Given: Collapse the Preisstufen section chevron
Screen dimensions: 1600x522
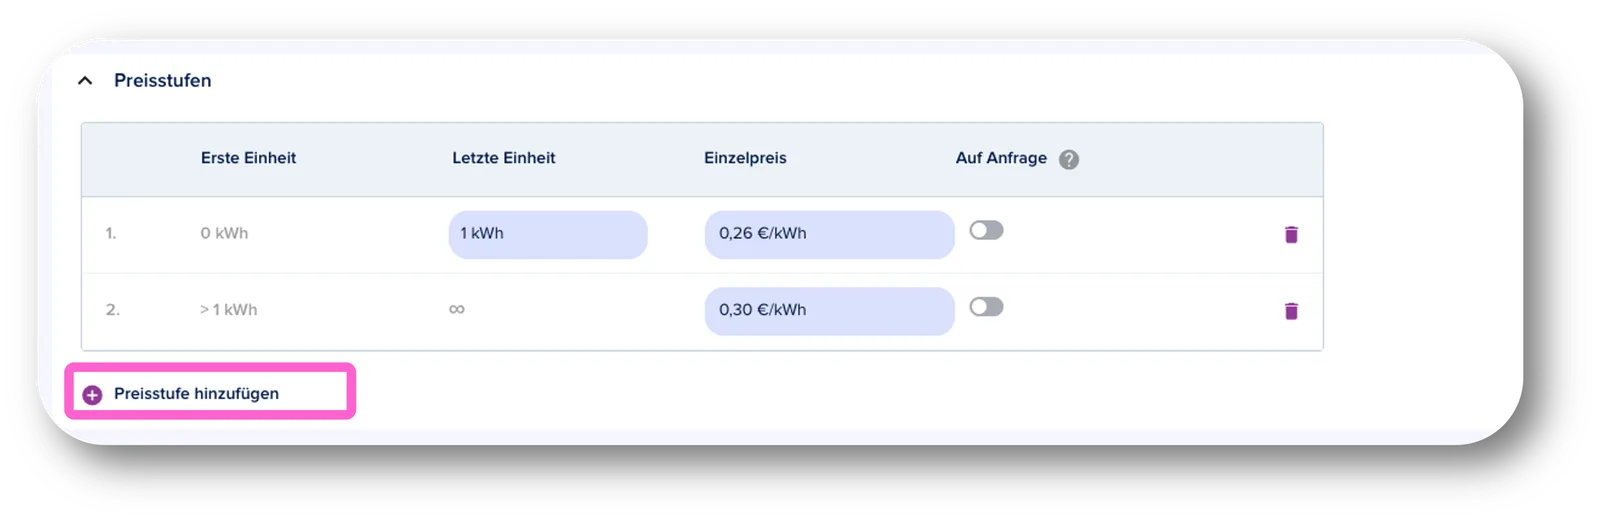Looking at the screenshot, I should click(85, 80).
